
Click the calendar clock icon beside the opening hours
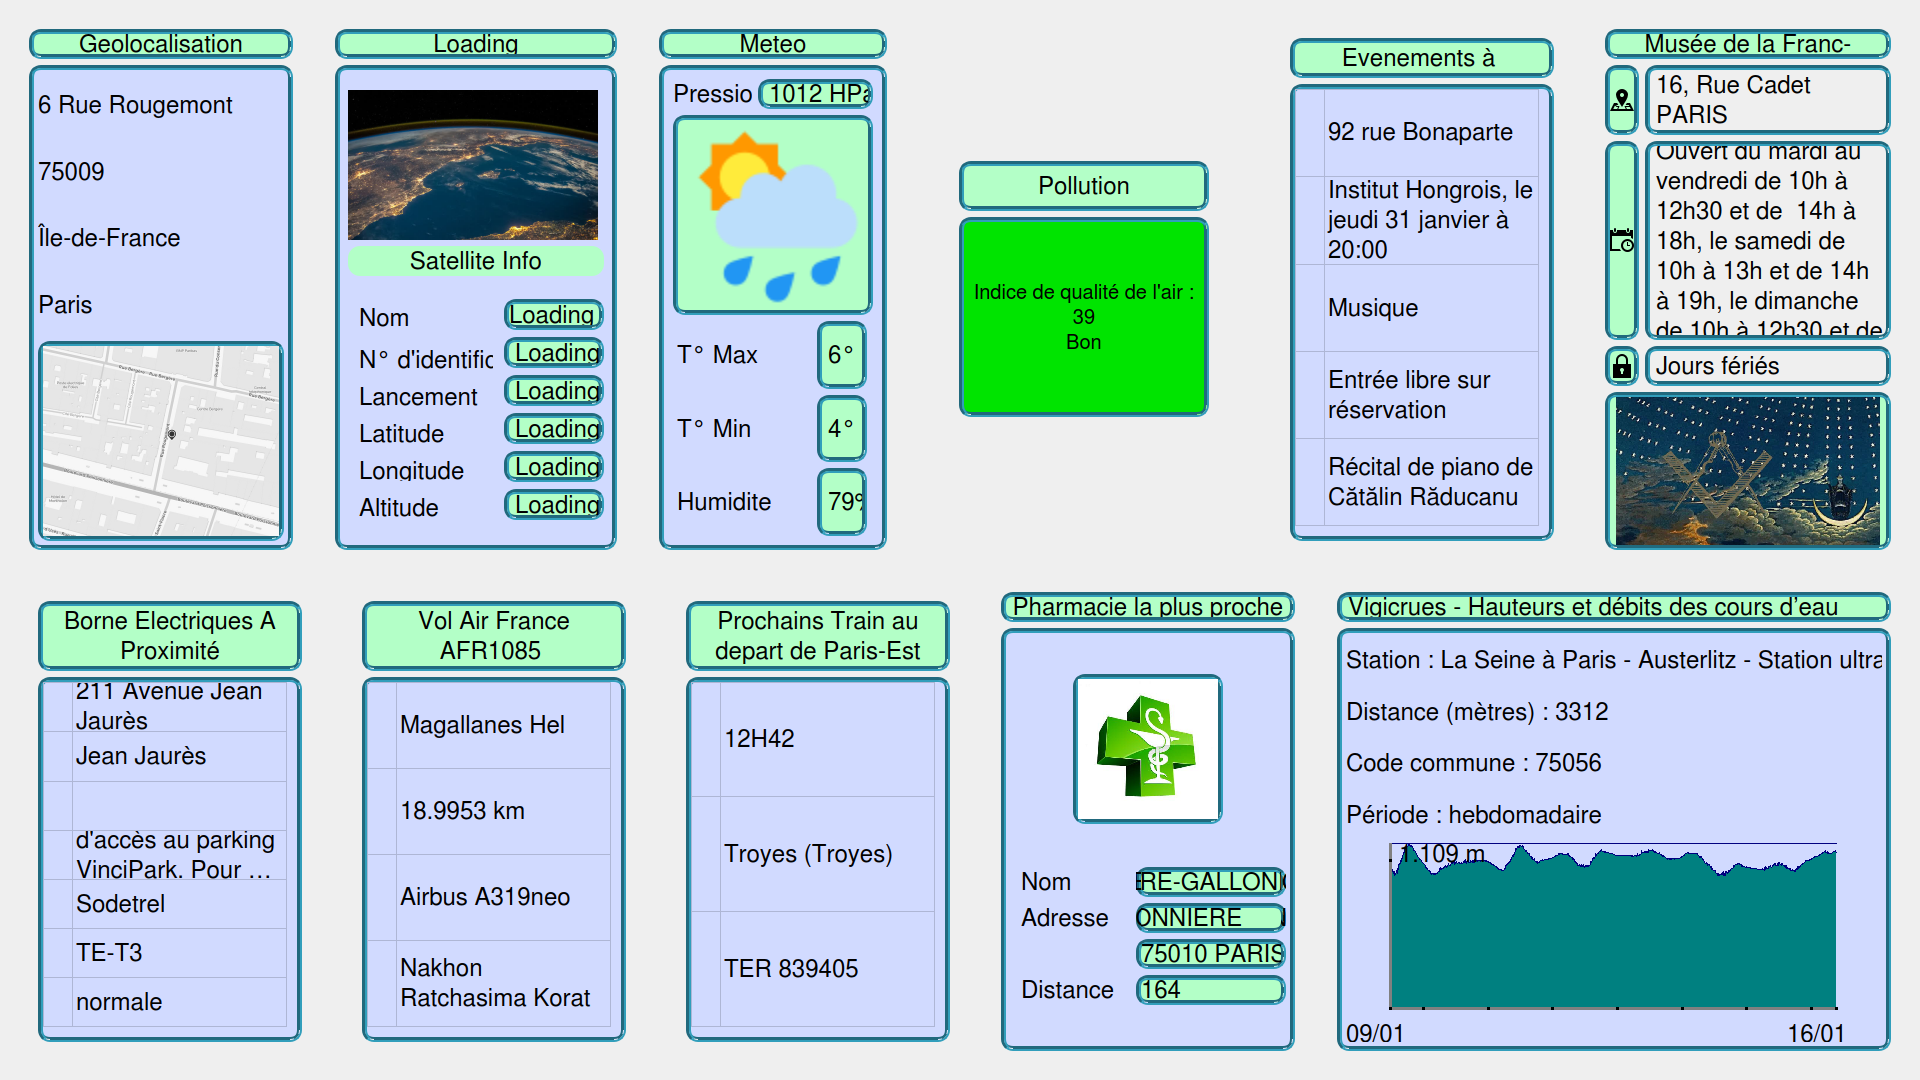(1621, 240)
